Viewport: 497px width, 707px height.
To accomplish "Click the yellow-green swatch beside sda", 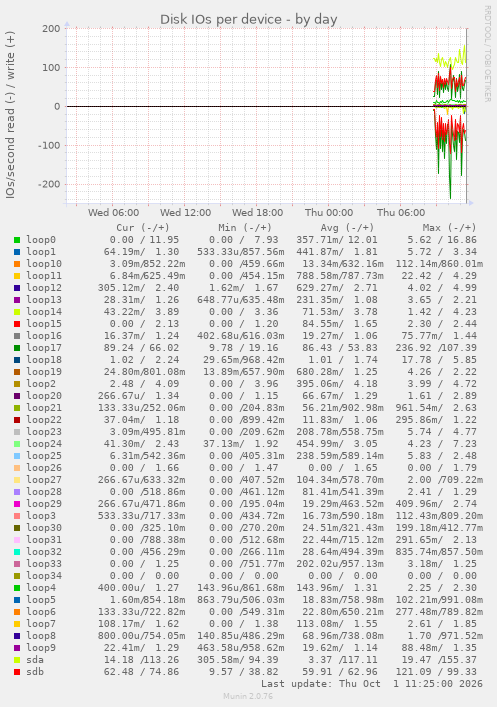I will [17, 660].
